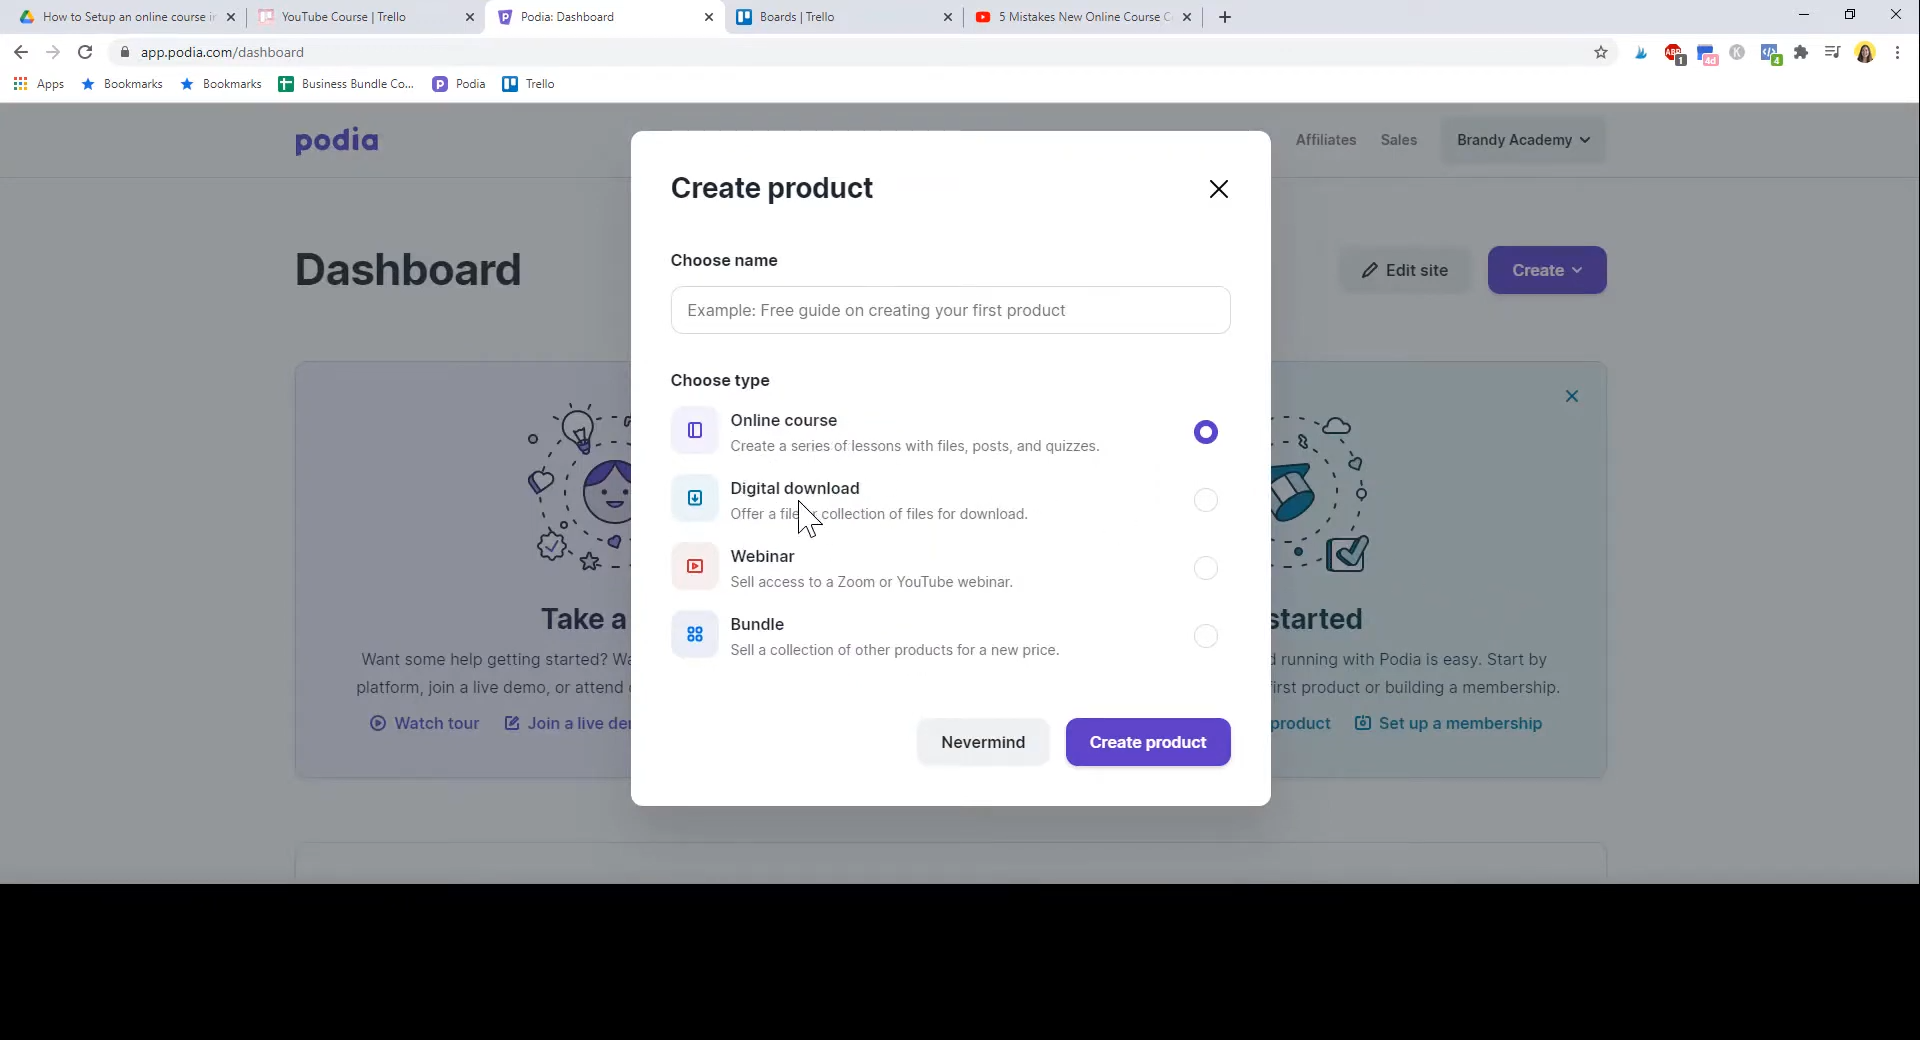
Task: Choose the Bundle radio button
Action: (1206, 636)
